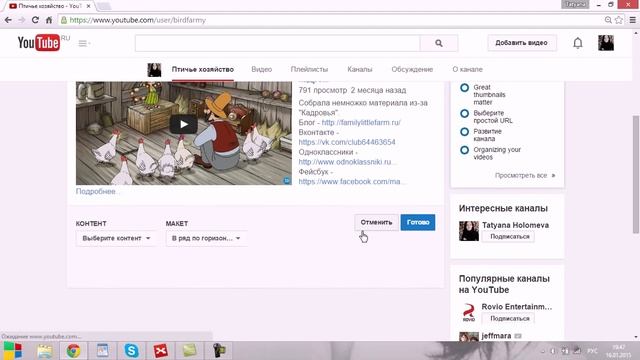Select the Развитие канала circle

point(464,132)
